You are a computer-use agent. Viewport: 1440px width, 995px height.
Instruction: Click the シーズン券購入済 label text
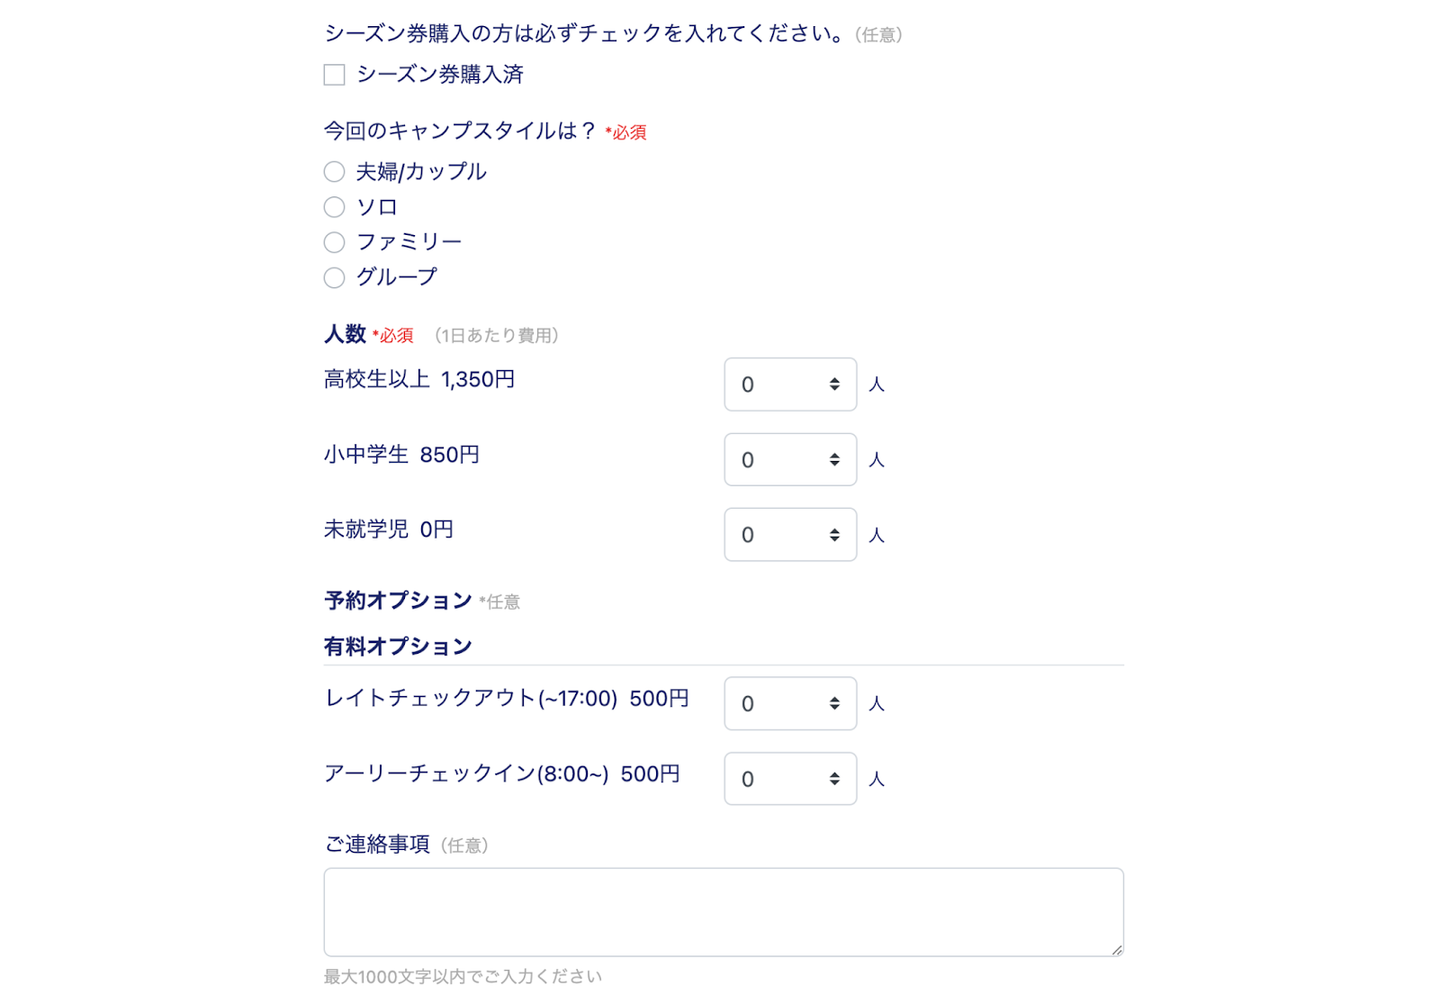440,75
